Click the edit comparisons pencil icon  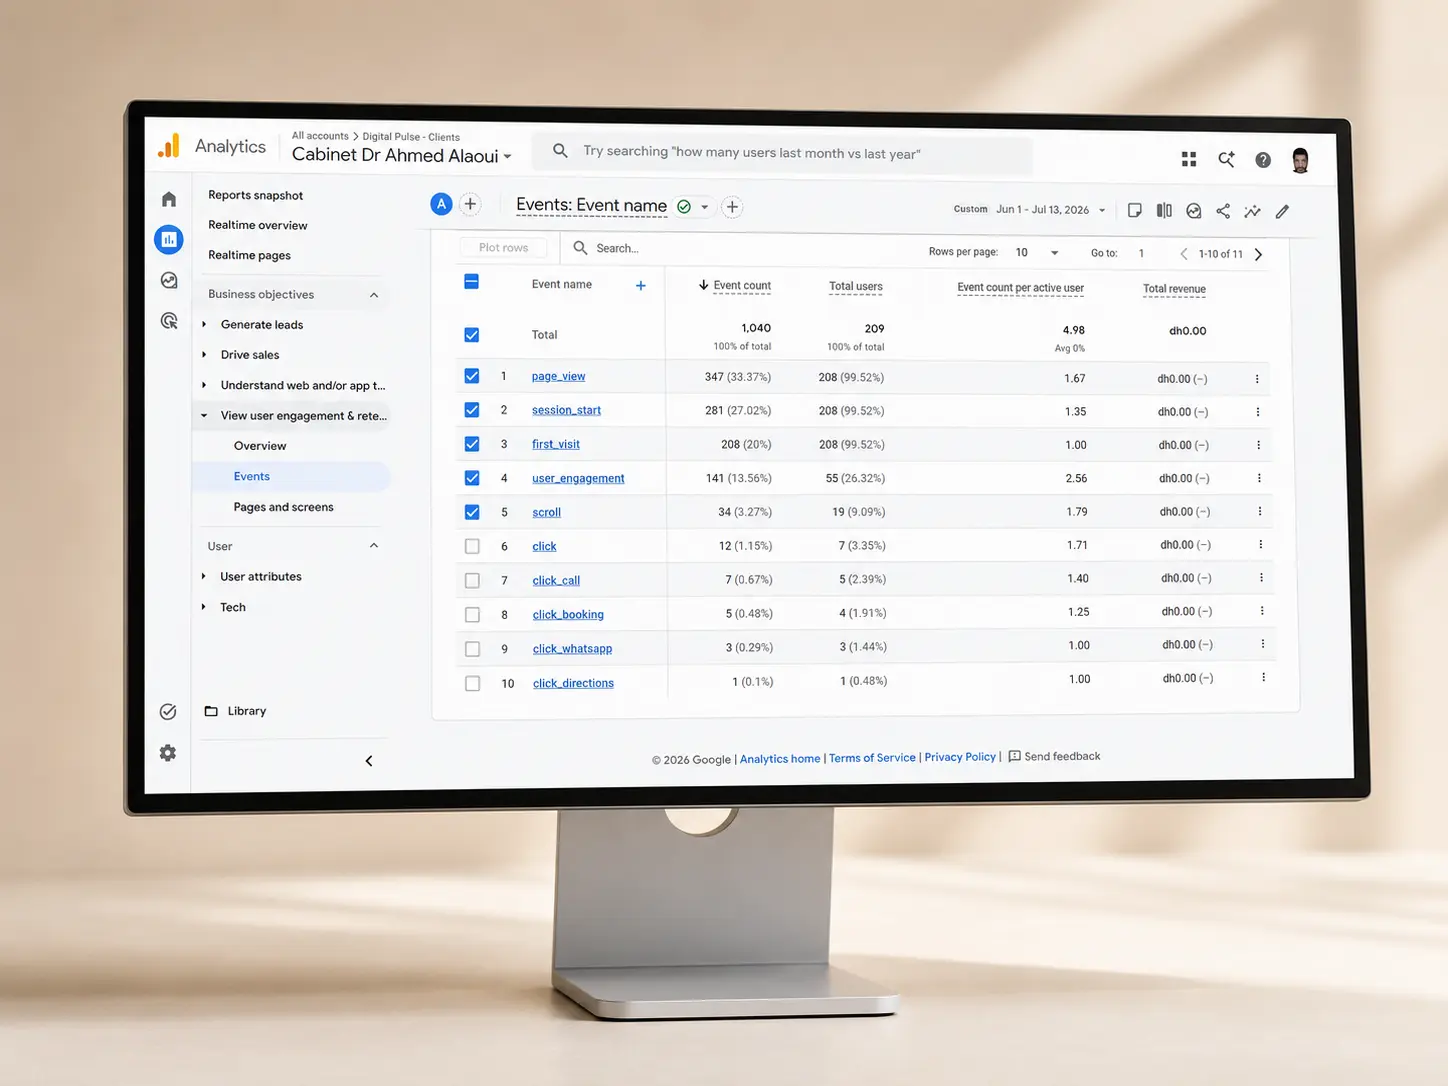coord(1282,211)
